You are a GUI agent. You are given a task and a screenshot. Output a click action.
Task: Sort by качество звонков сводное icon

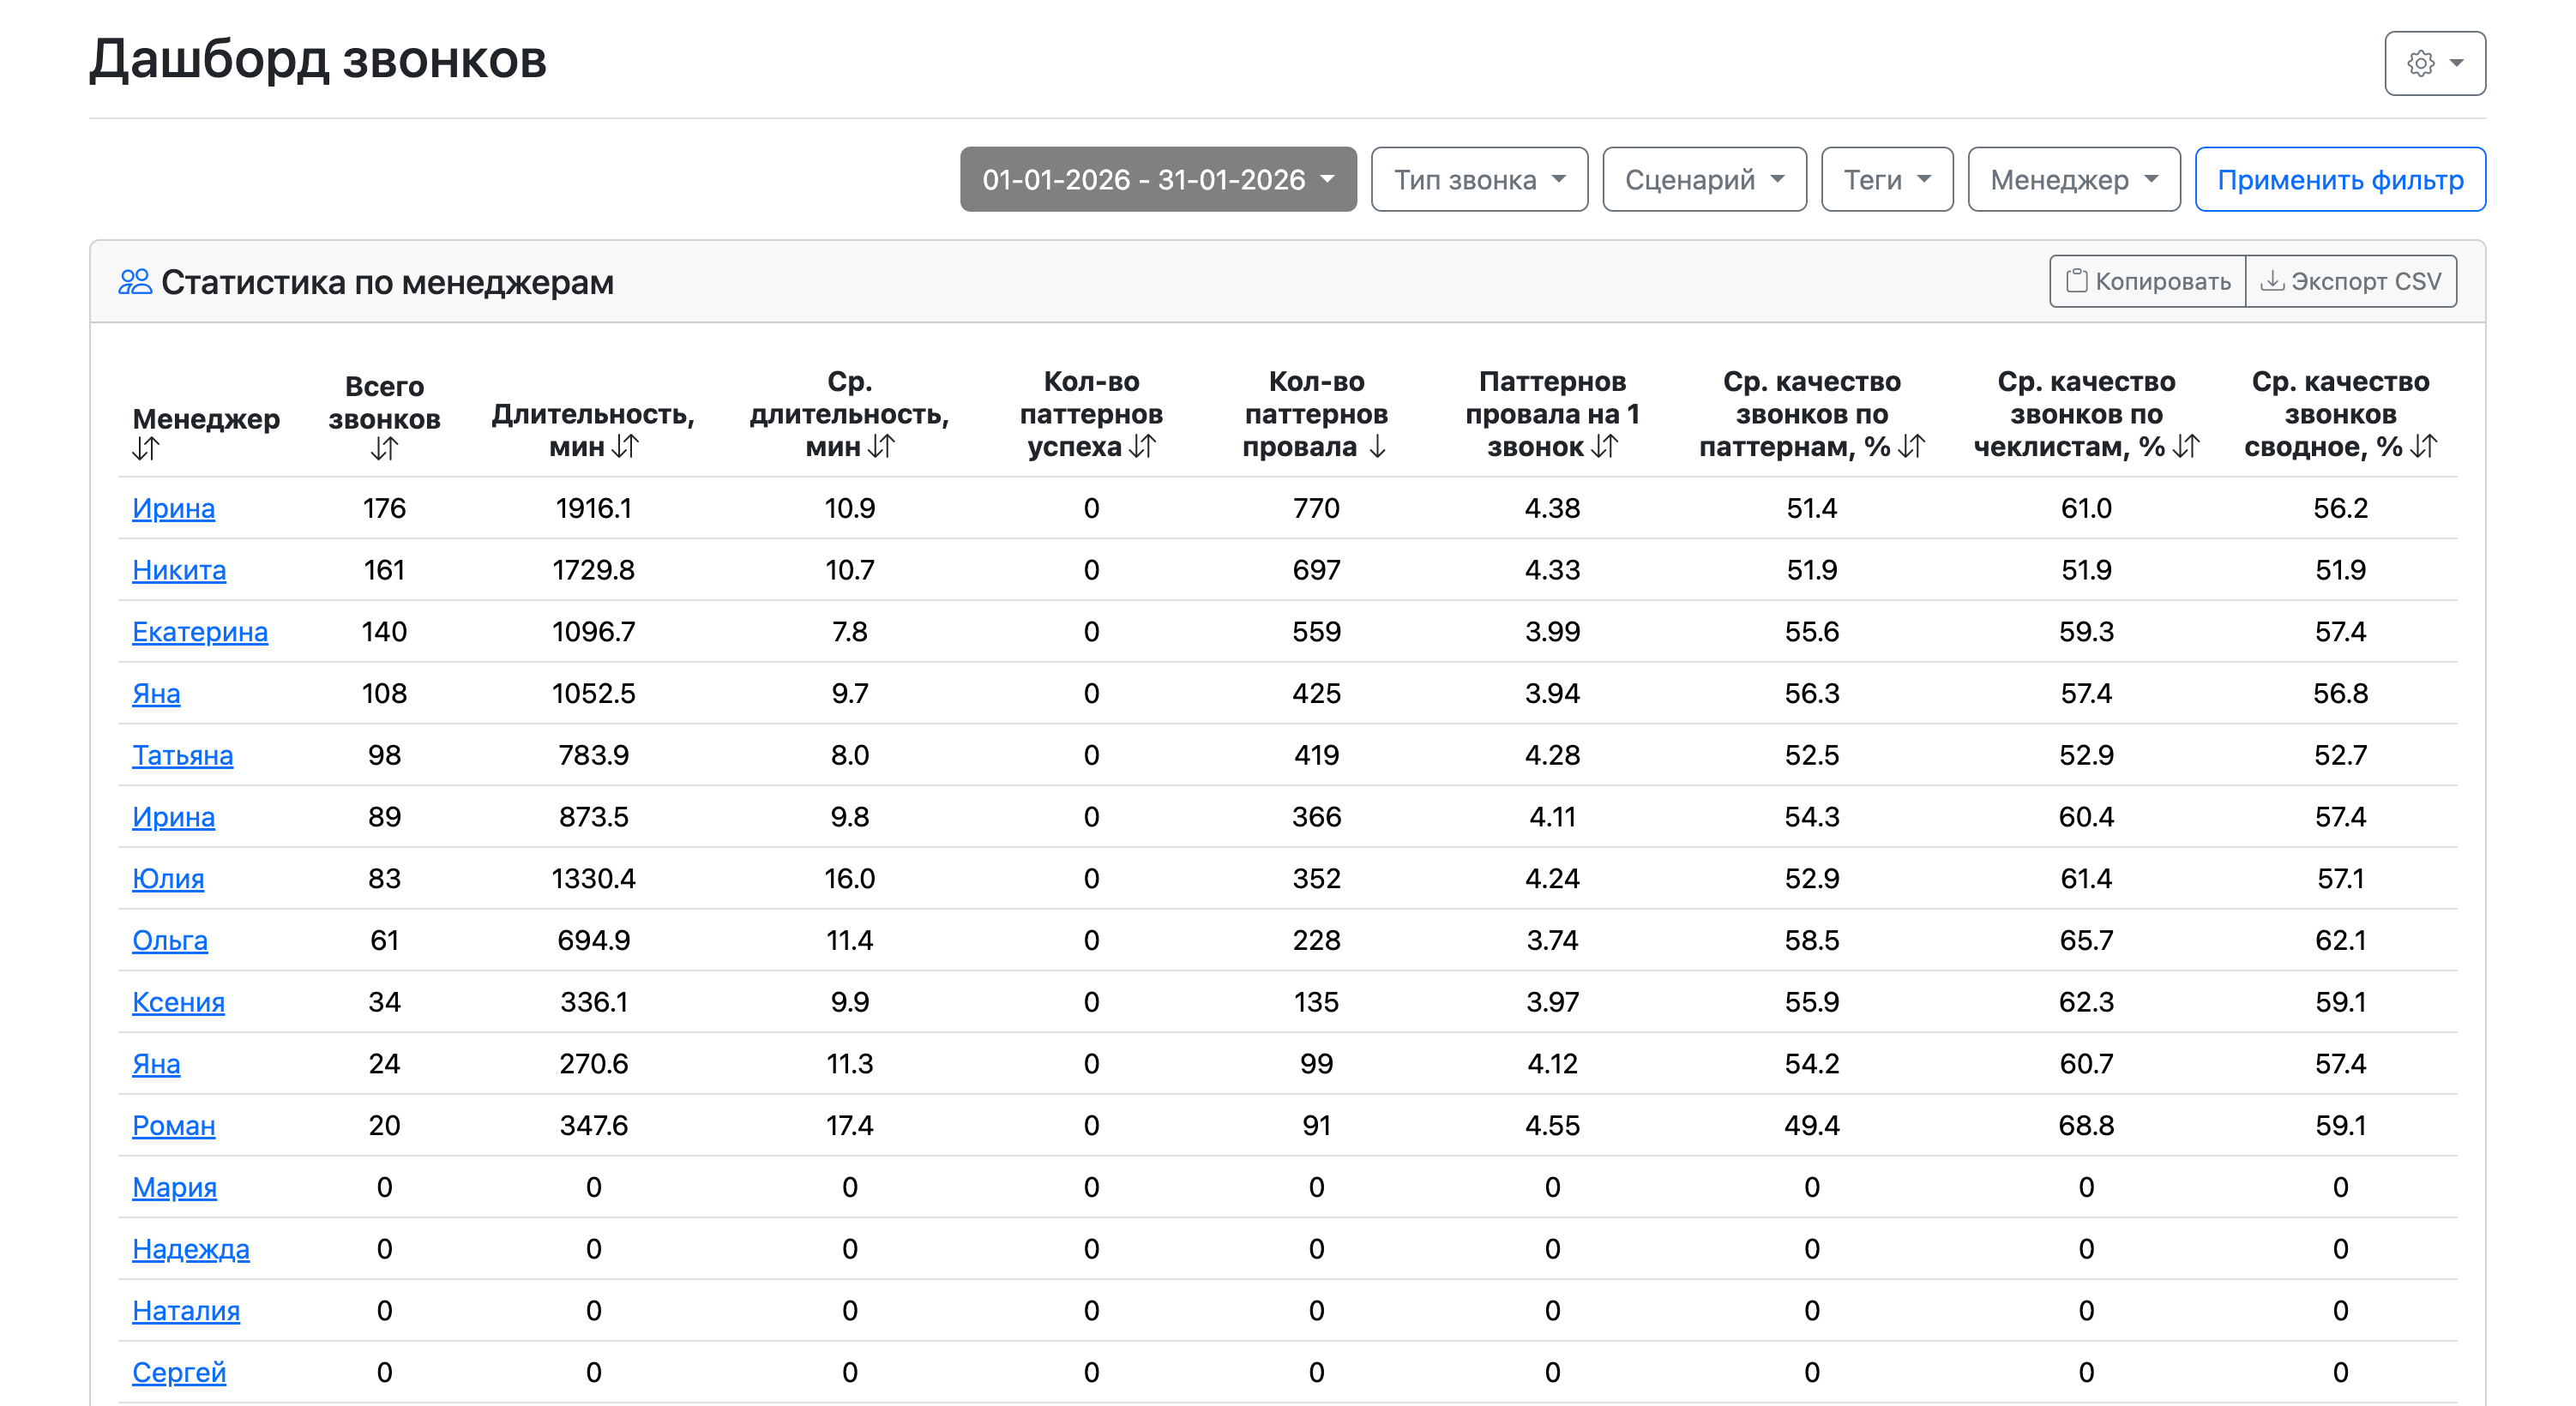click(x=2424, y=446)
